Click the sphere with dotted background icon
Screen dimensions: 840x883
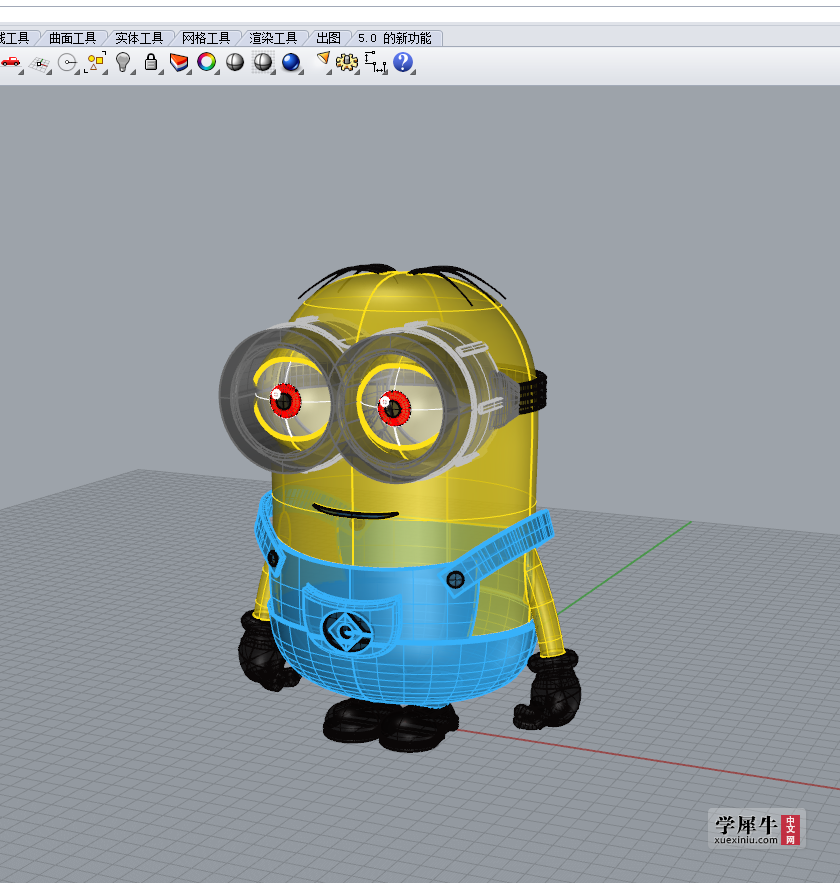click(x=263, y=62)
